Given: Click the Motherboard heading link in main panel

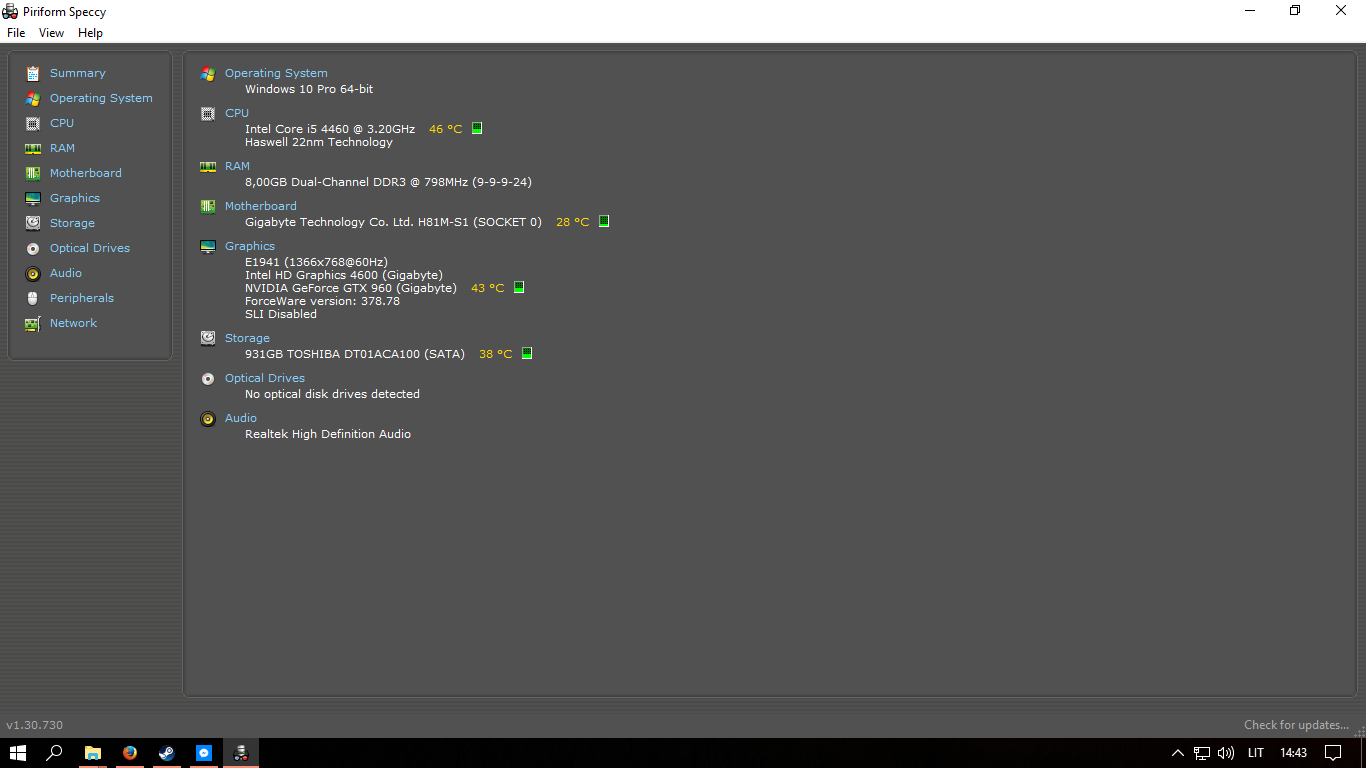Looking at the screenshot, I should coord(261,206).
